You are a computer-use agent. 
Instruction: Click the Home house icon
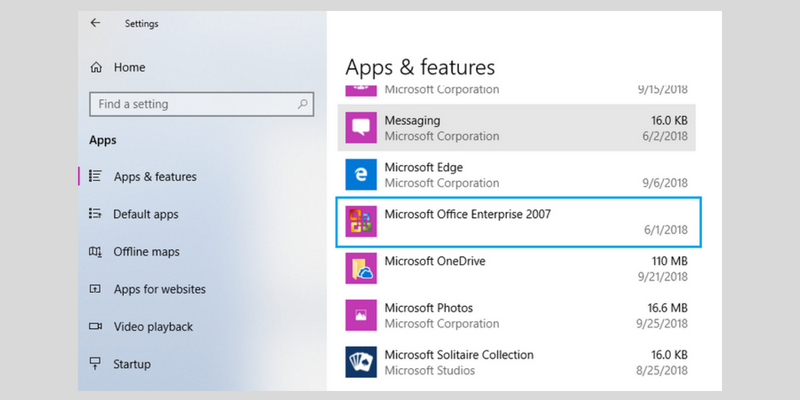click(95, 67)
